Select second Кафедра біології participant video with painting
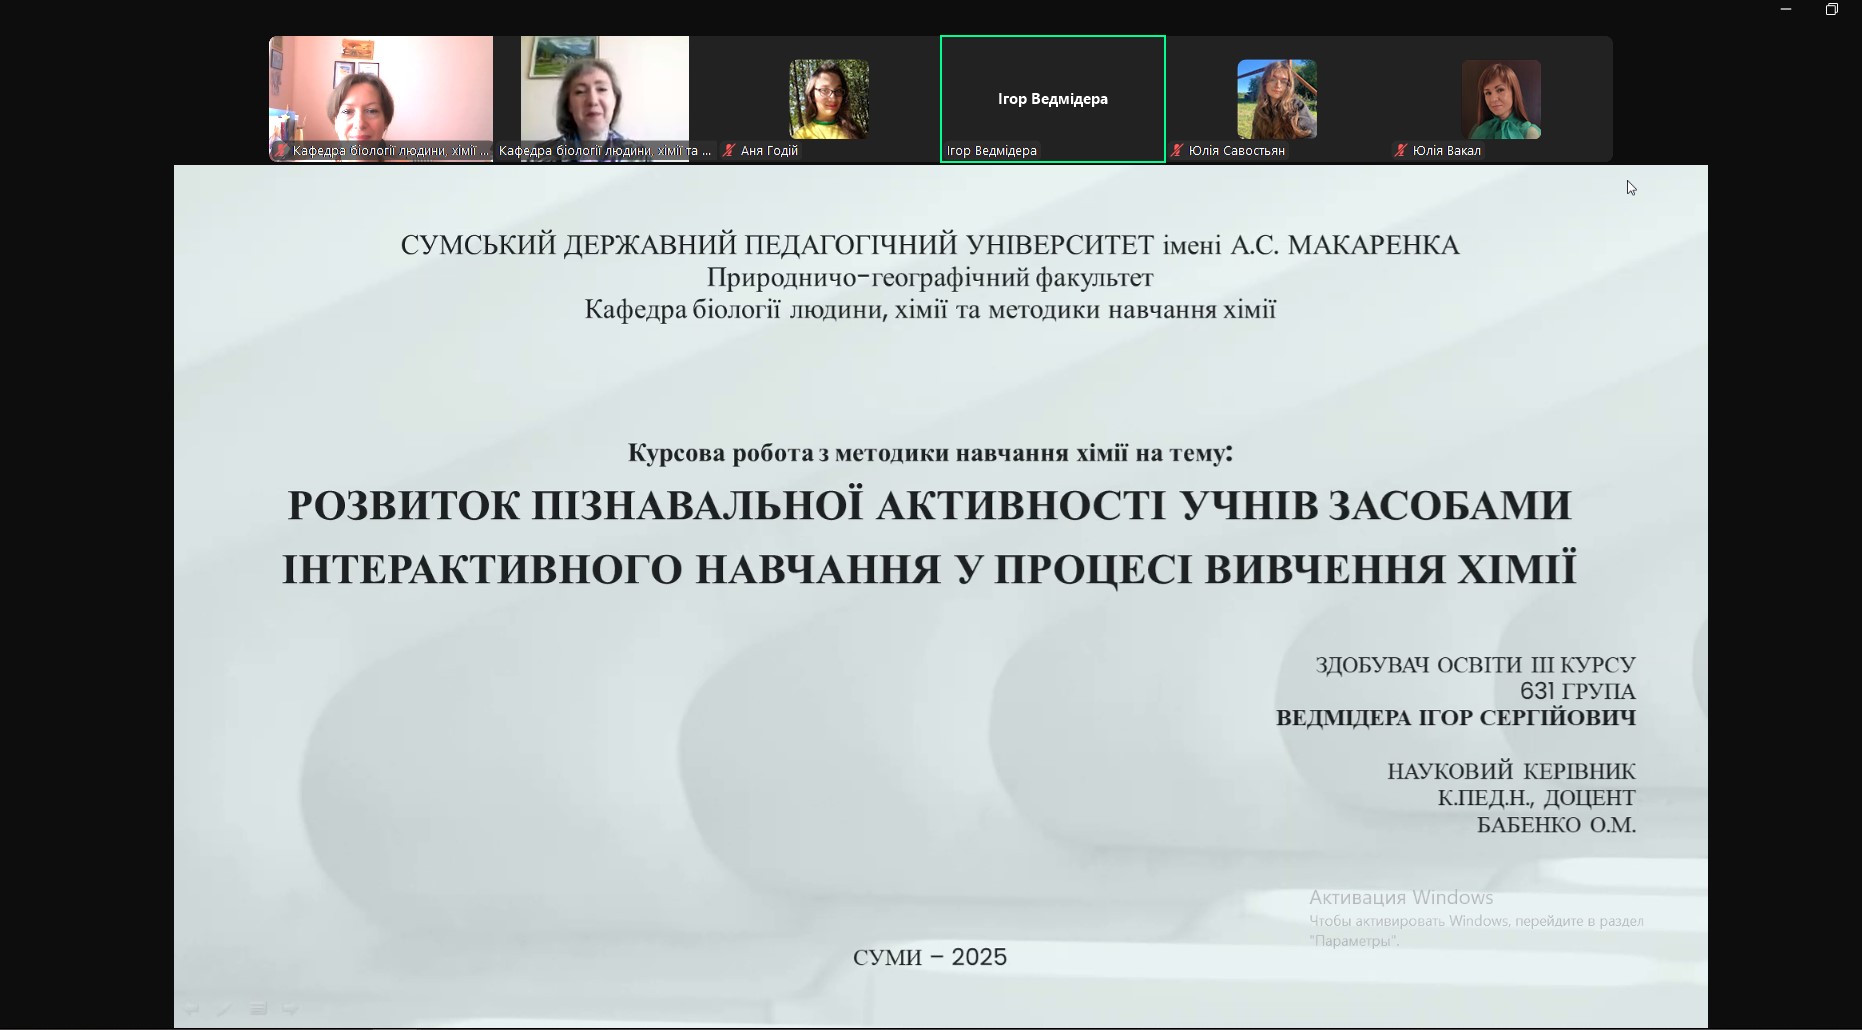The height and width of the screenshot is (1030, 1862). tap(605, 99)
